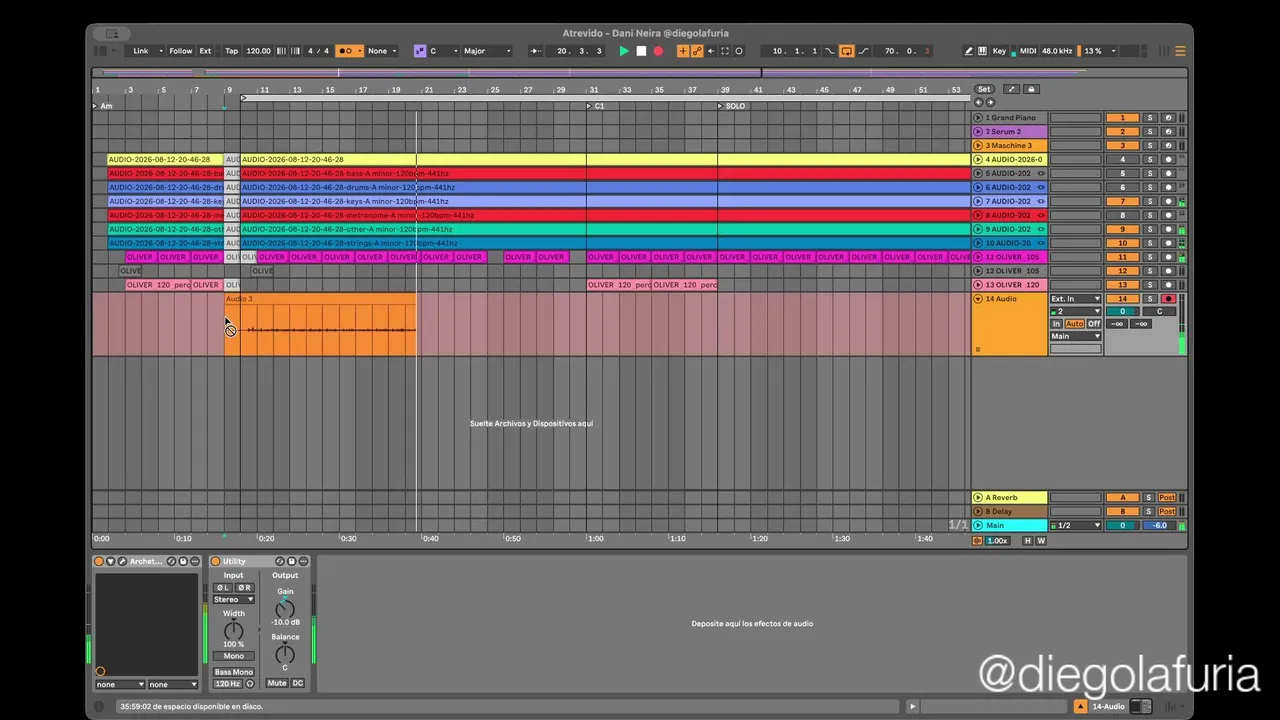Click the Mute button in Utility
Image resolution: width=1280 pixels, height=720 pixels.
[277, 683]
